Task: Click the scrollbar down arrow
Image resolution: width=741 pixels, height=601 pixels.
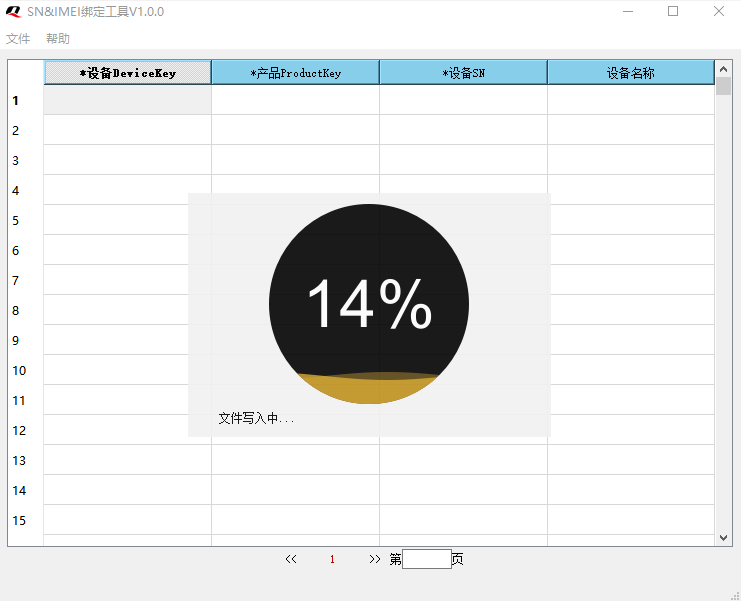Action: (723, 538)
